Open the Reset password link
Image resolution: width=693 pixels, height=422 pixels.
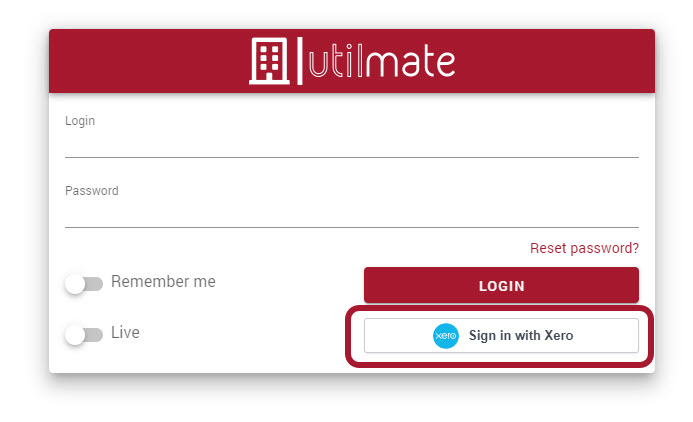(584, 248)
